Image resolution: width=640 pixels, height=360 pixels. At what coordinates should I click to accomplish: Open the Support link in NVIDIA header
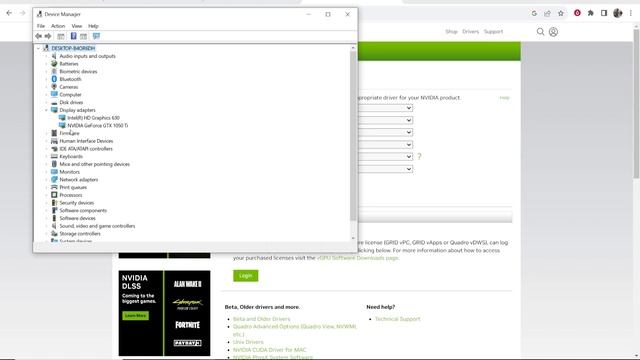point(493,31)
